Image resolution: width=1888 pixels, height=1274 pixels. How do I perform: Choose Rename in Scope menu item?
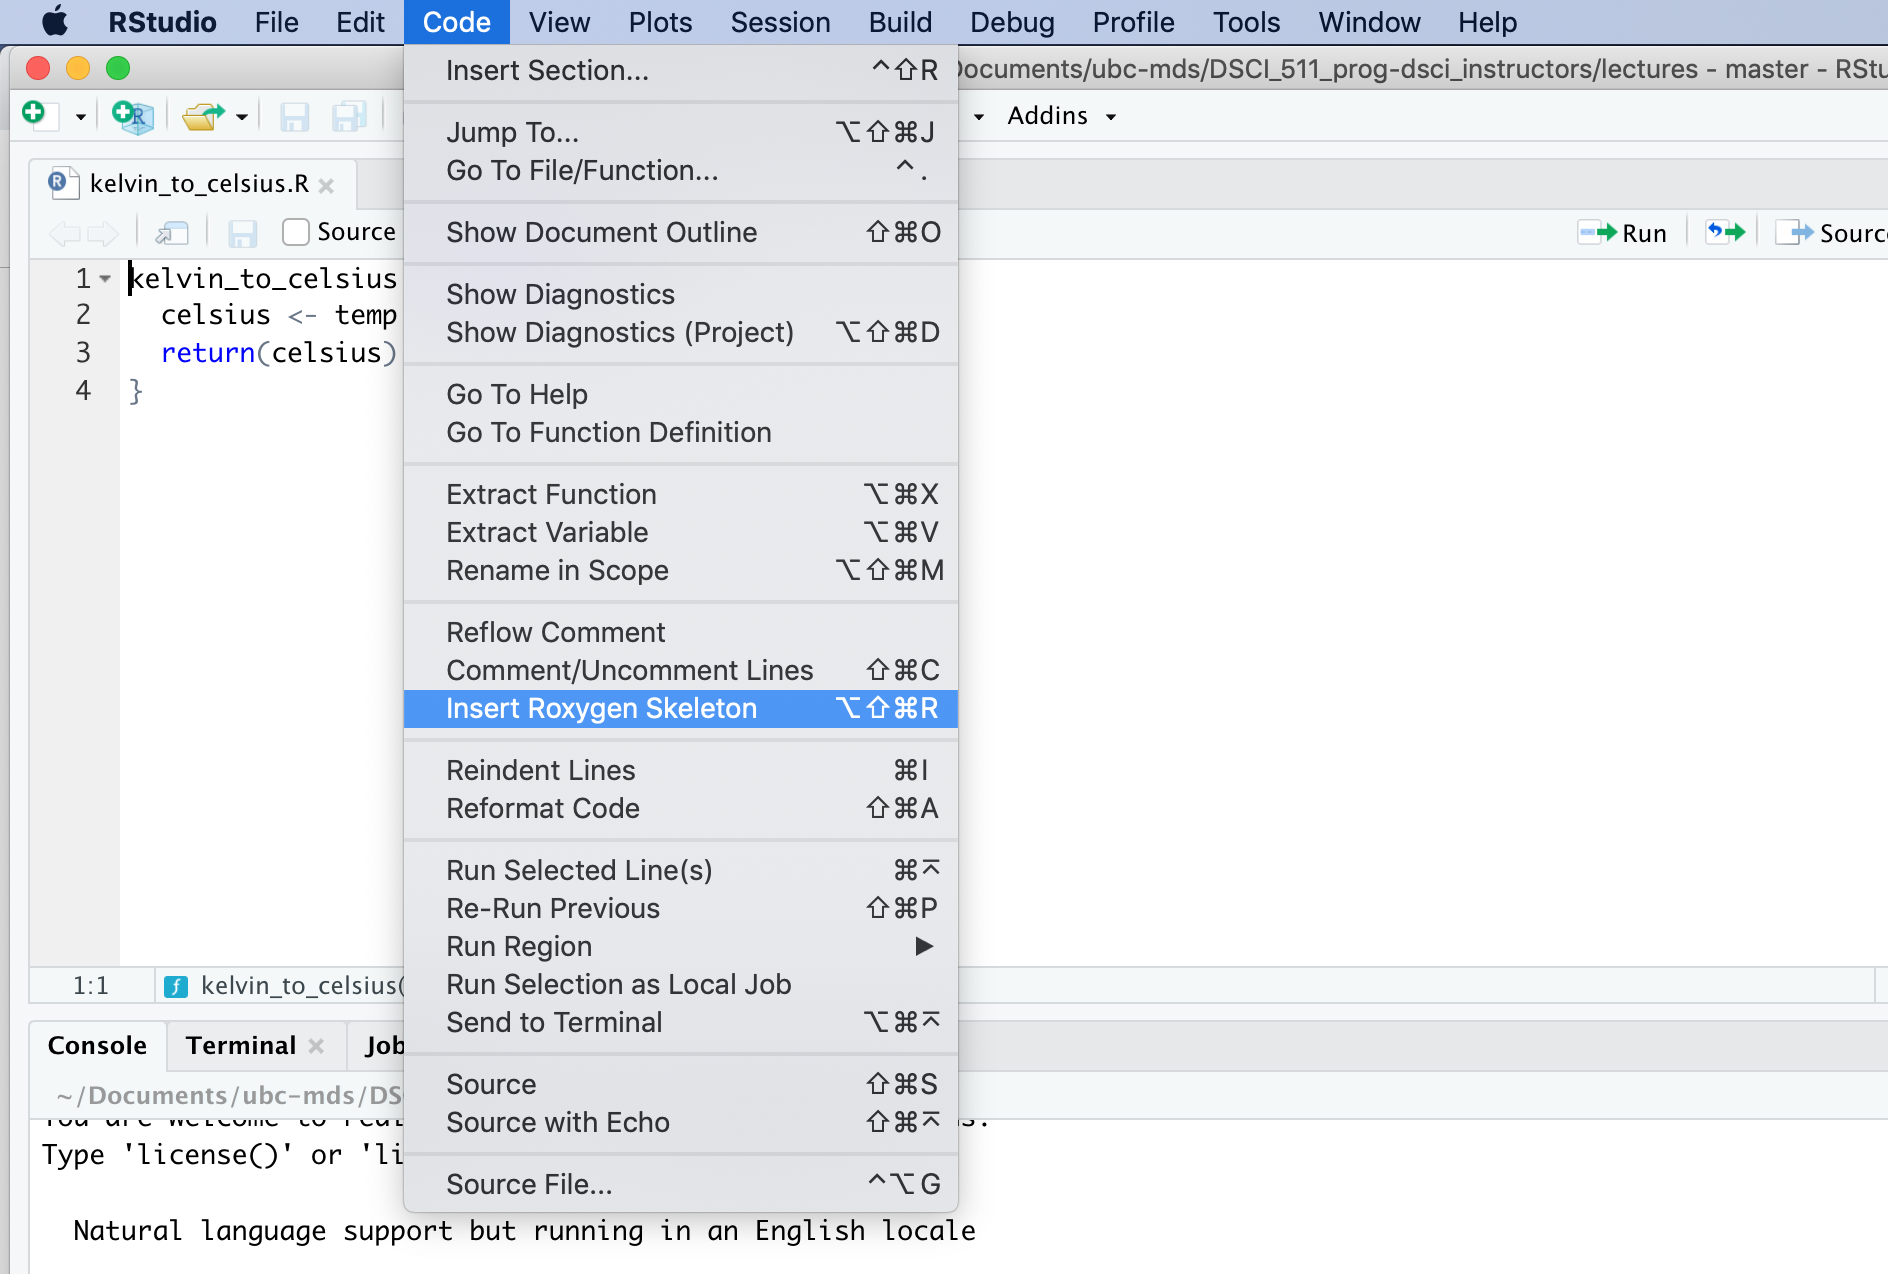(681, 570)
